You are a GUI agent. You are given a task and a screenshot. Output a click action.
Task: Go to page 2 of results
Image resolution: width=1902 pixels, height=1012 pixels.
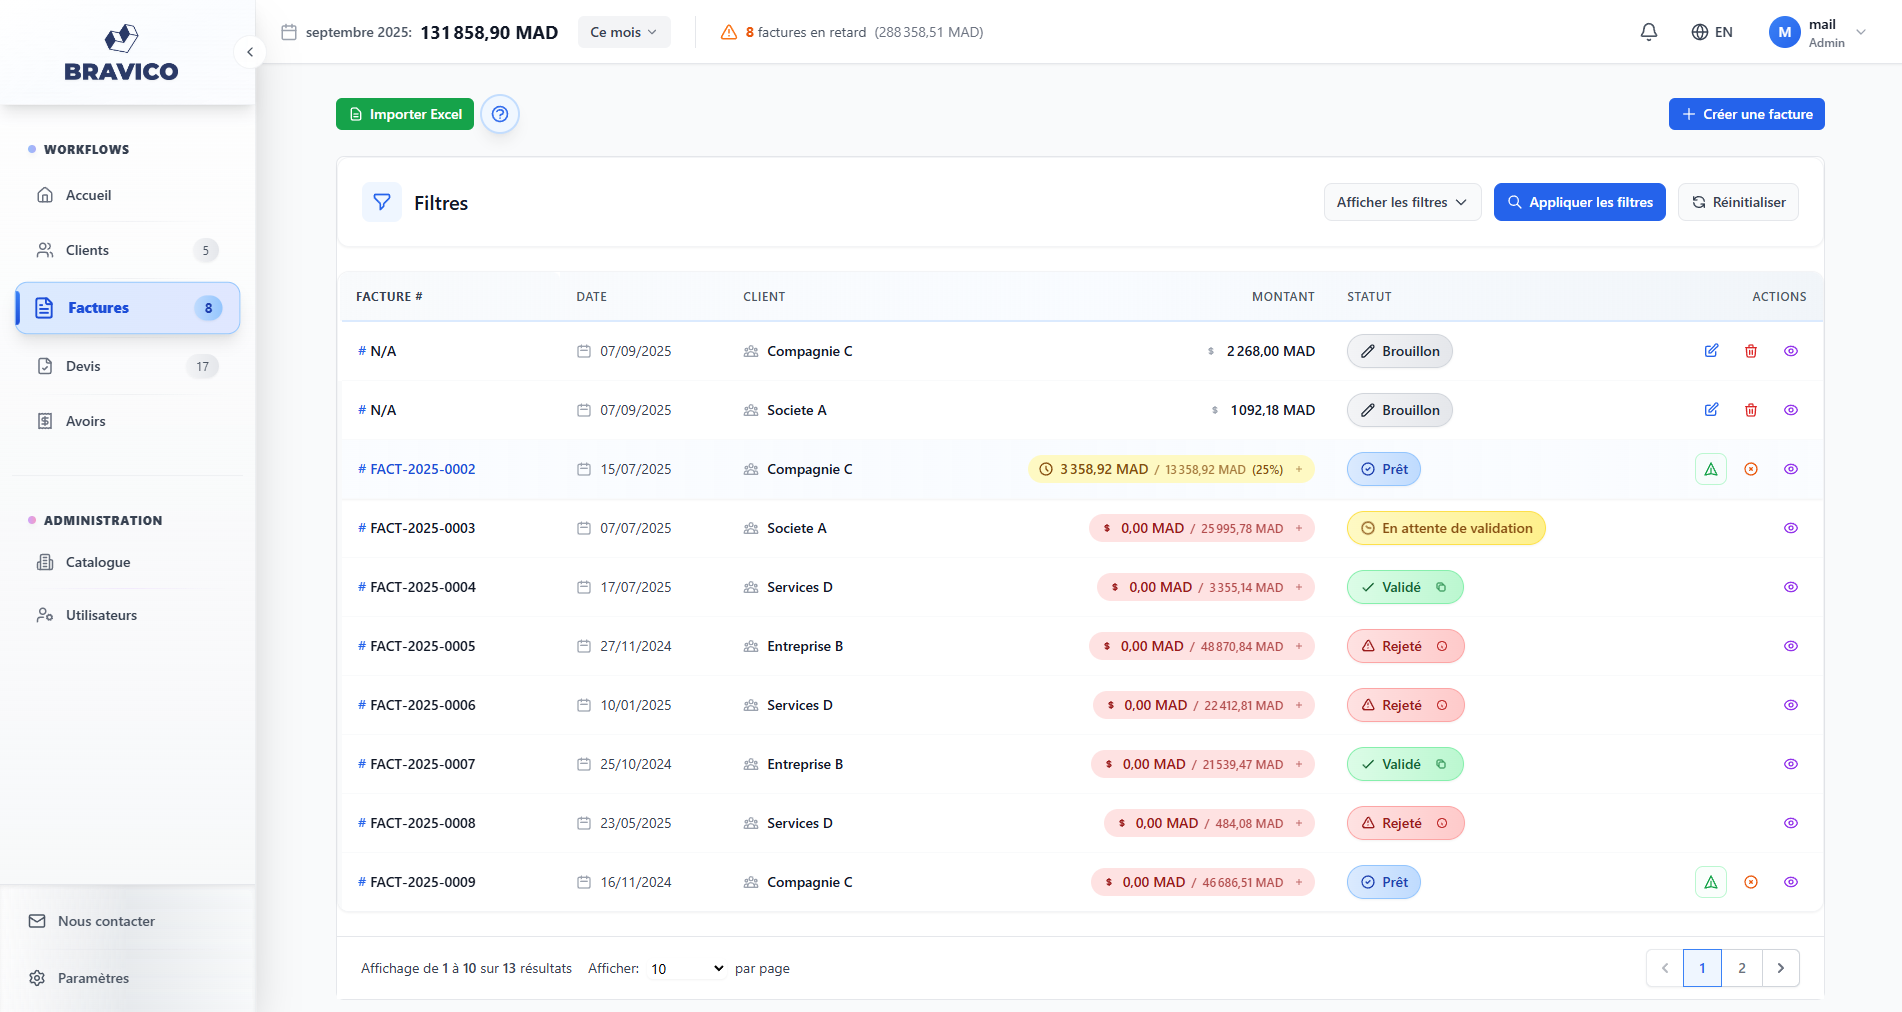pos(1742,968)
